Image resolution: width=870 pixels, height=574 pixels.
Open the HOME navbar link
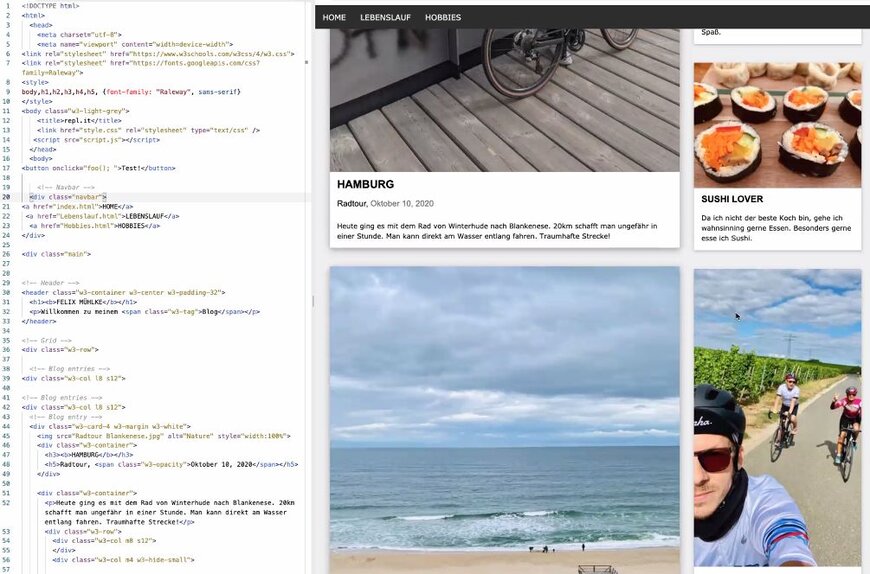(334, 17)
